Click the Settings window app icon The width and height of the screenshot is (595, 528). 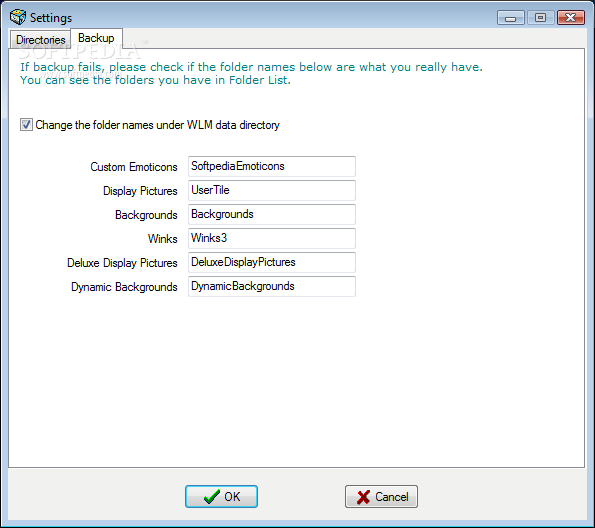18,17
